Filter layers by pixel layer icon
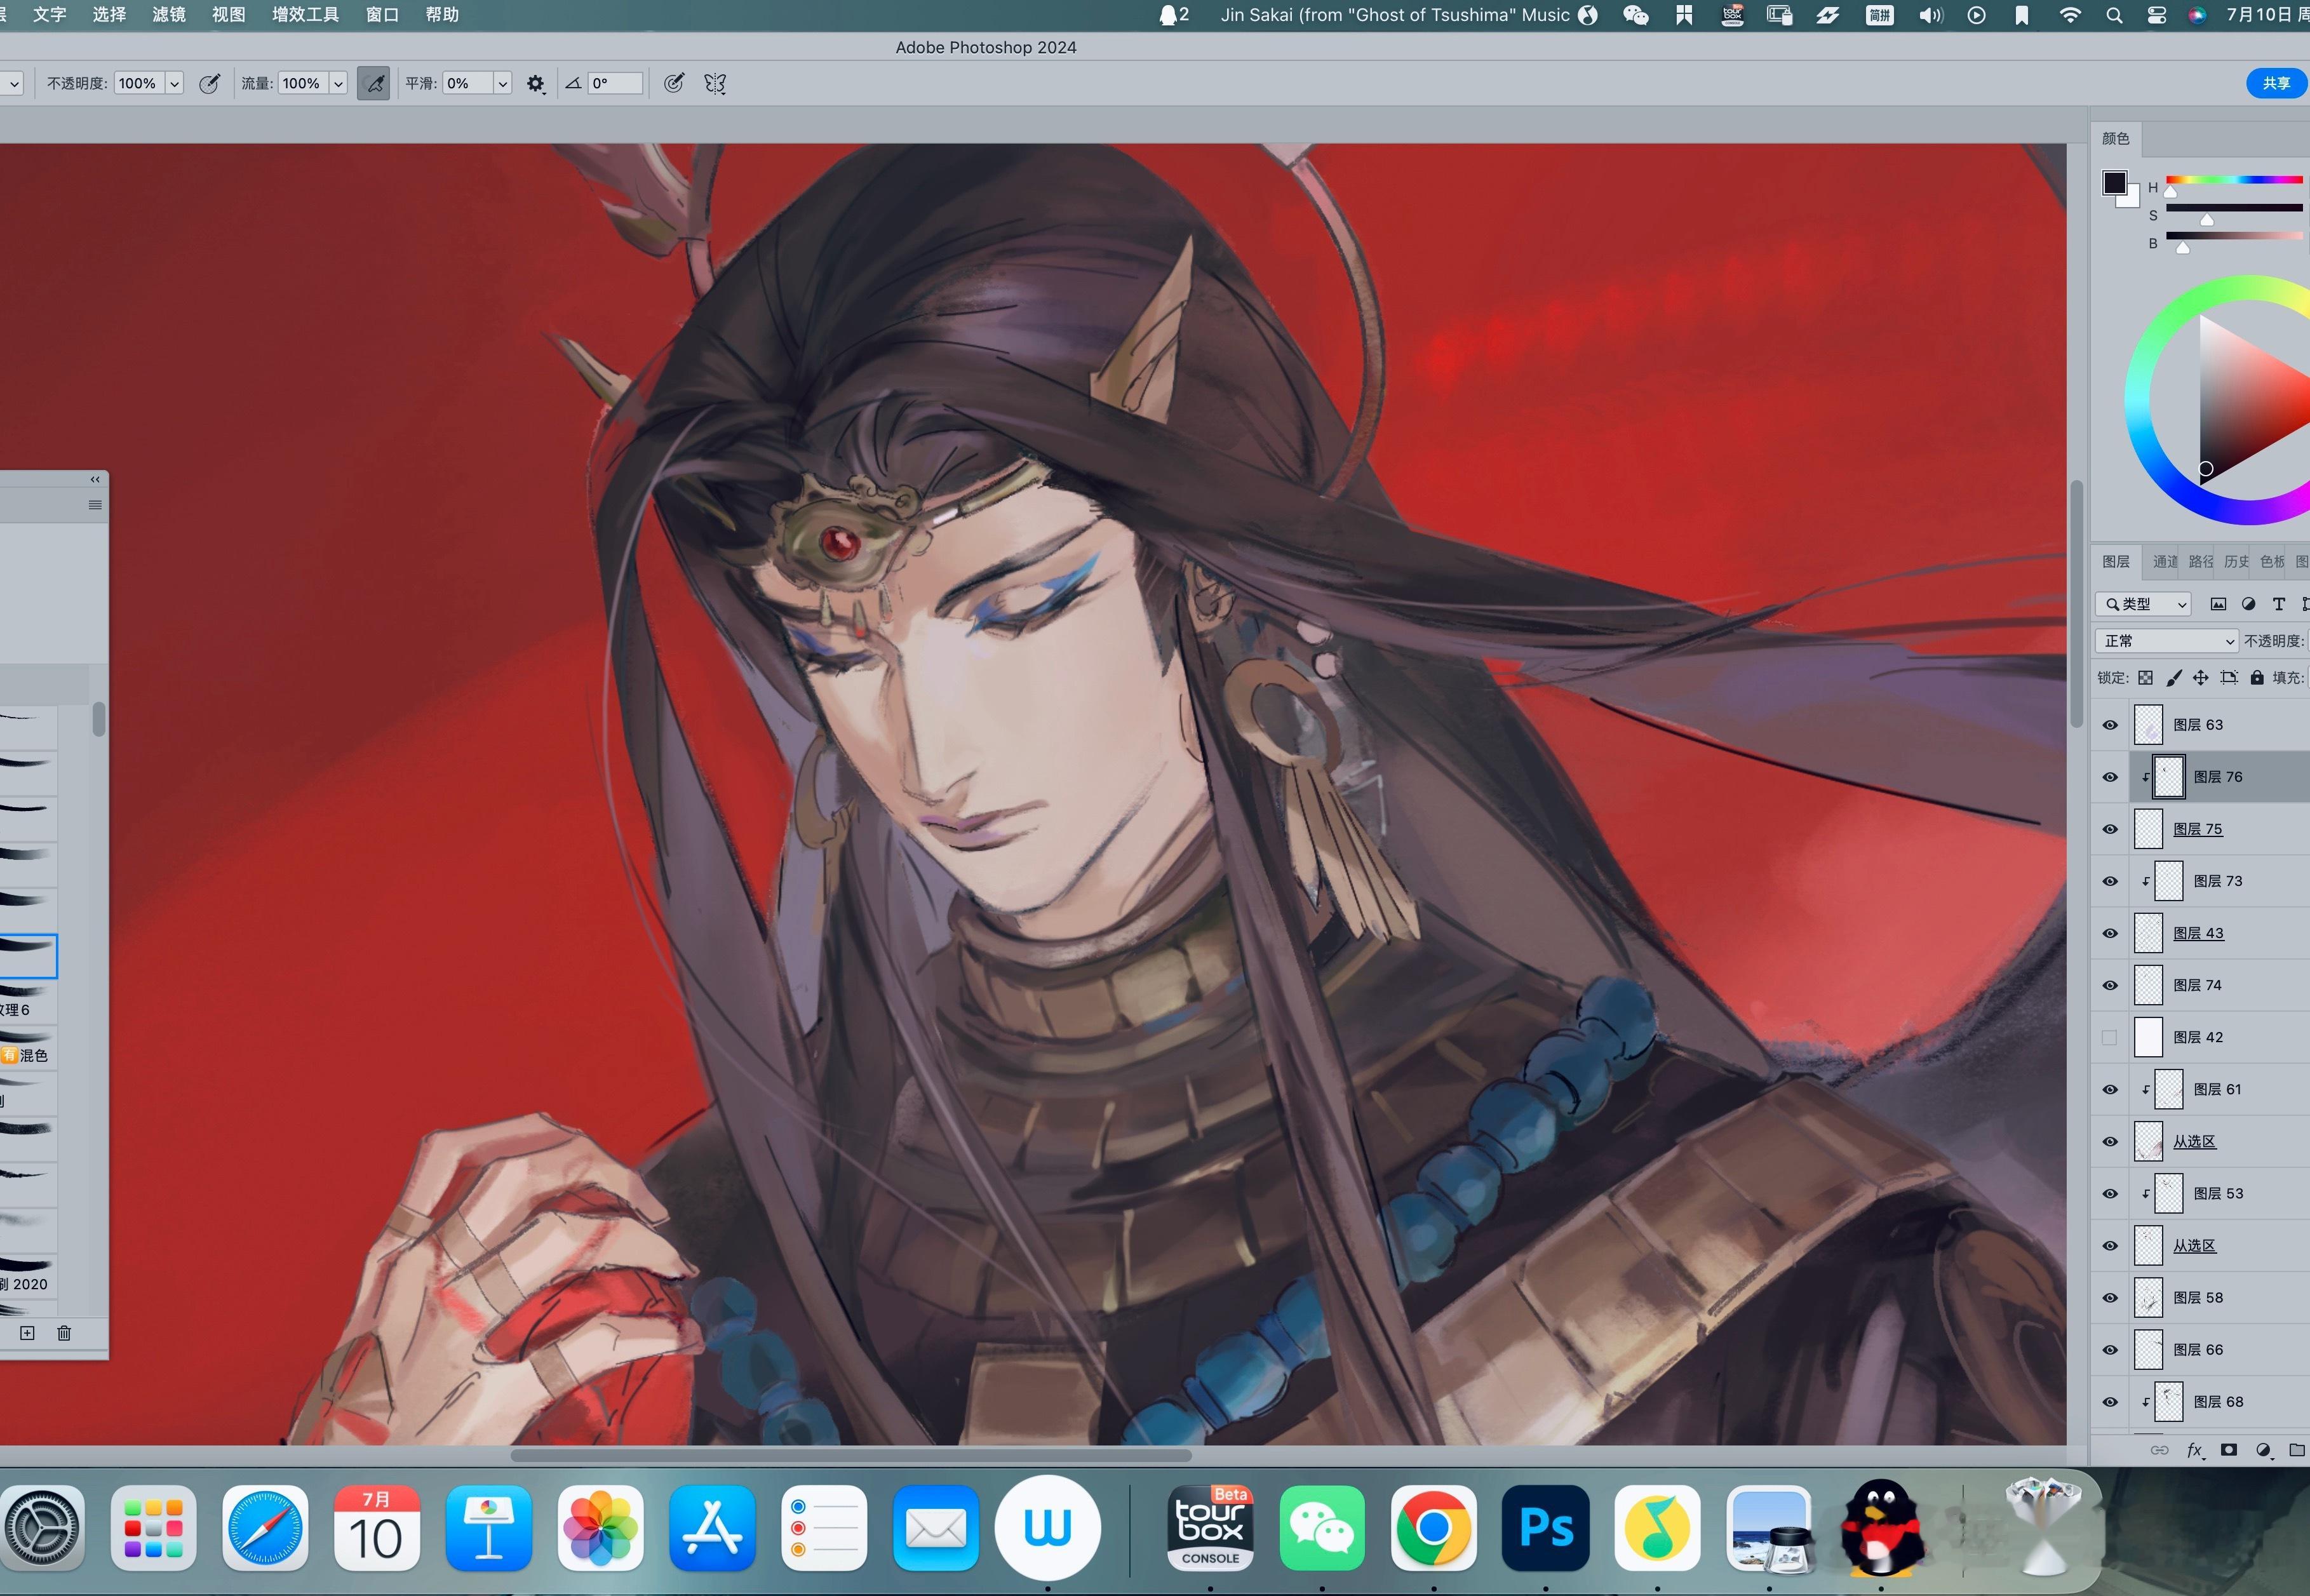Screen dimensions: 2310x1596 pyautogui.click(x=2218, y=604)
